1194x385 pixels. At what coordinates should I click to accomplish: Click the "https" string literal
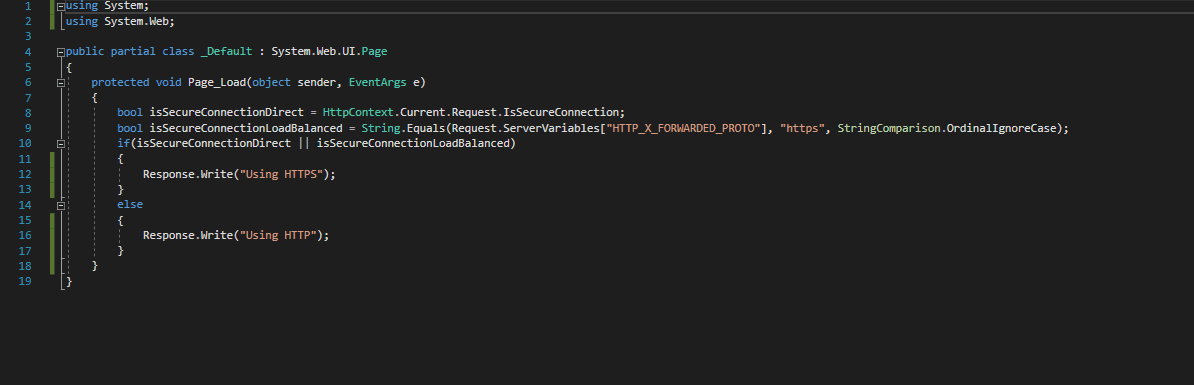point(803,128)
